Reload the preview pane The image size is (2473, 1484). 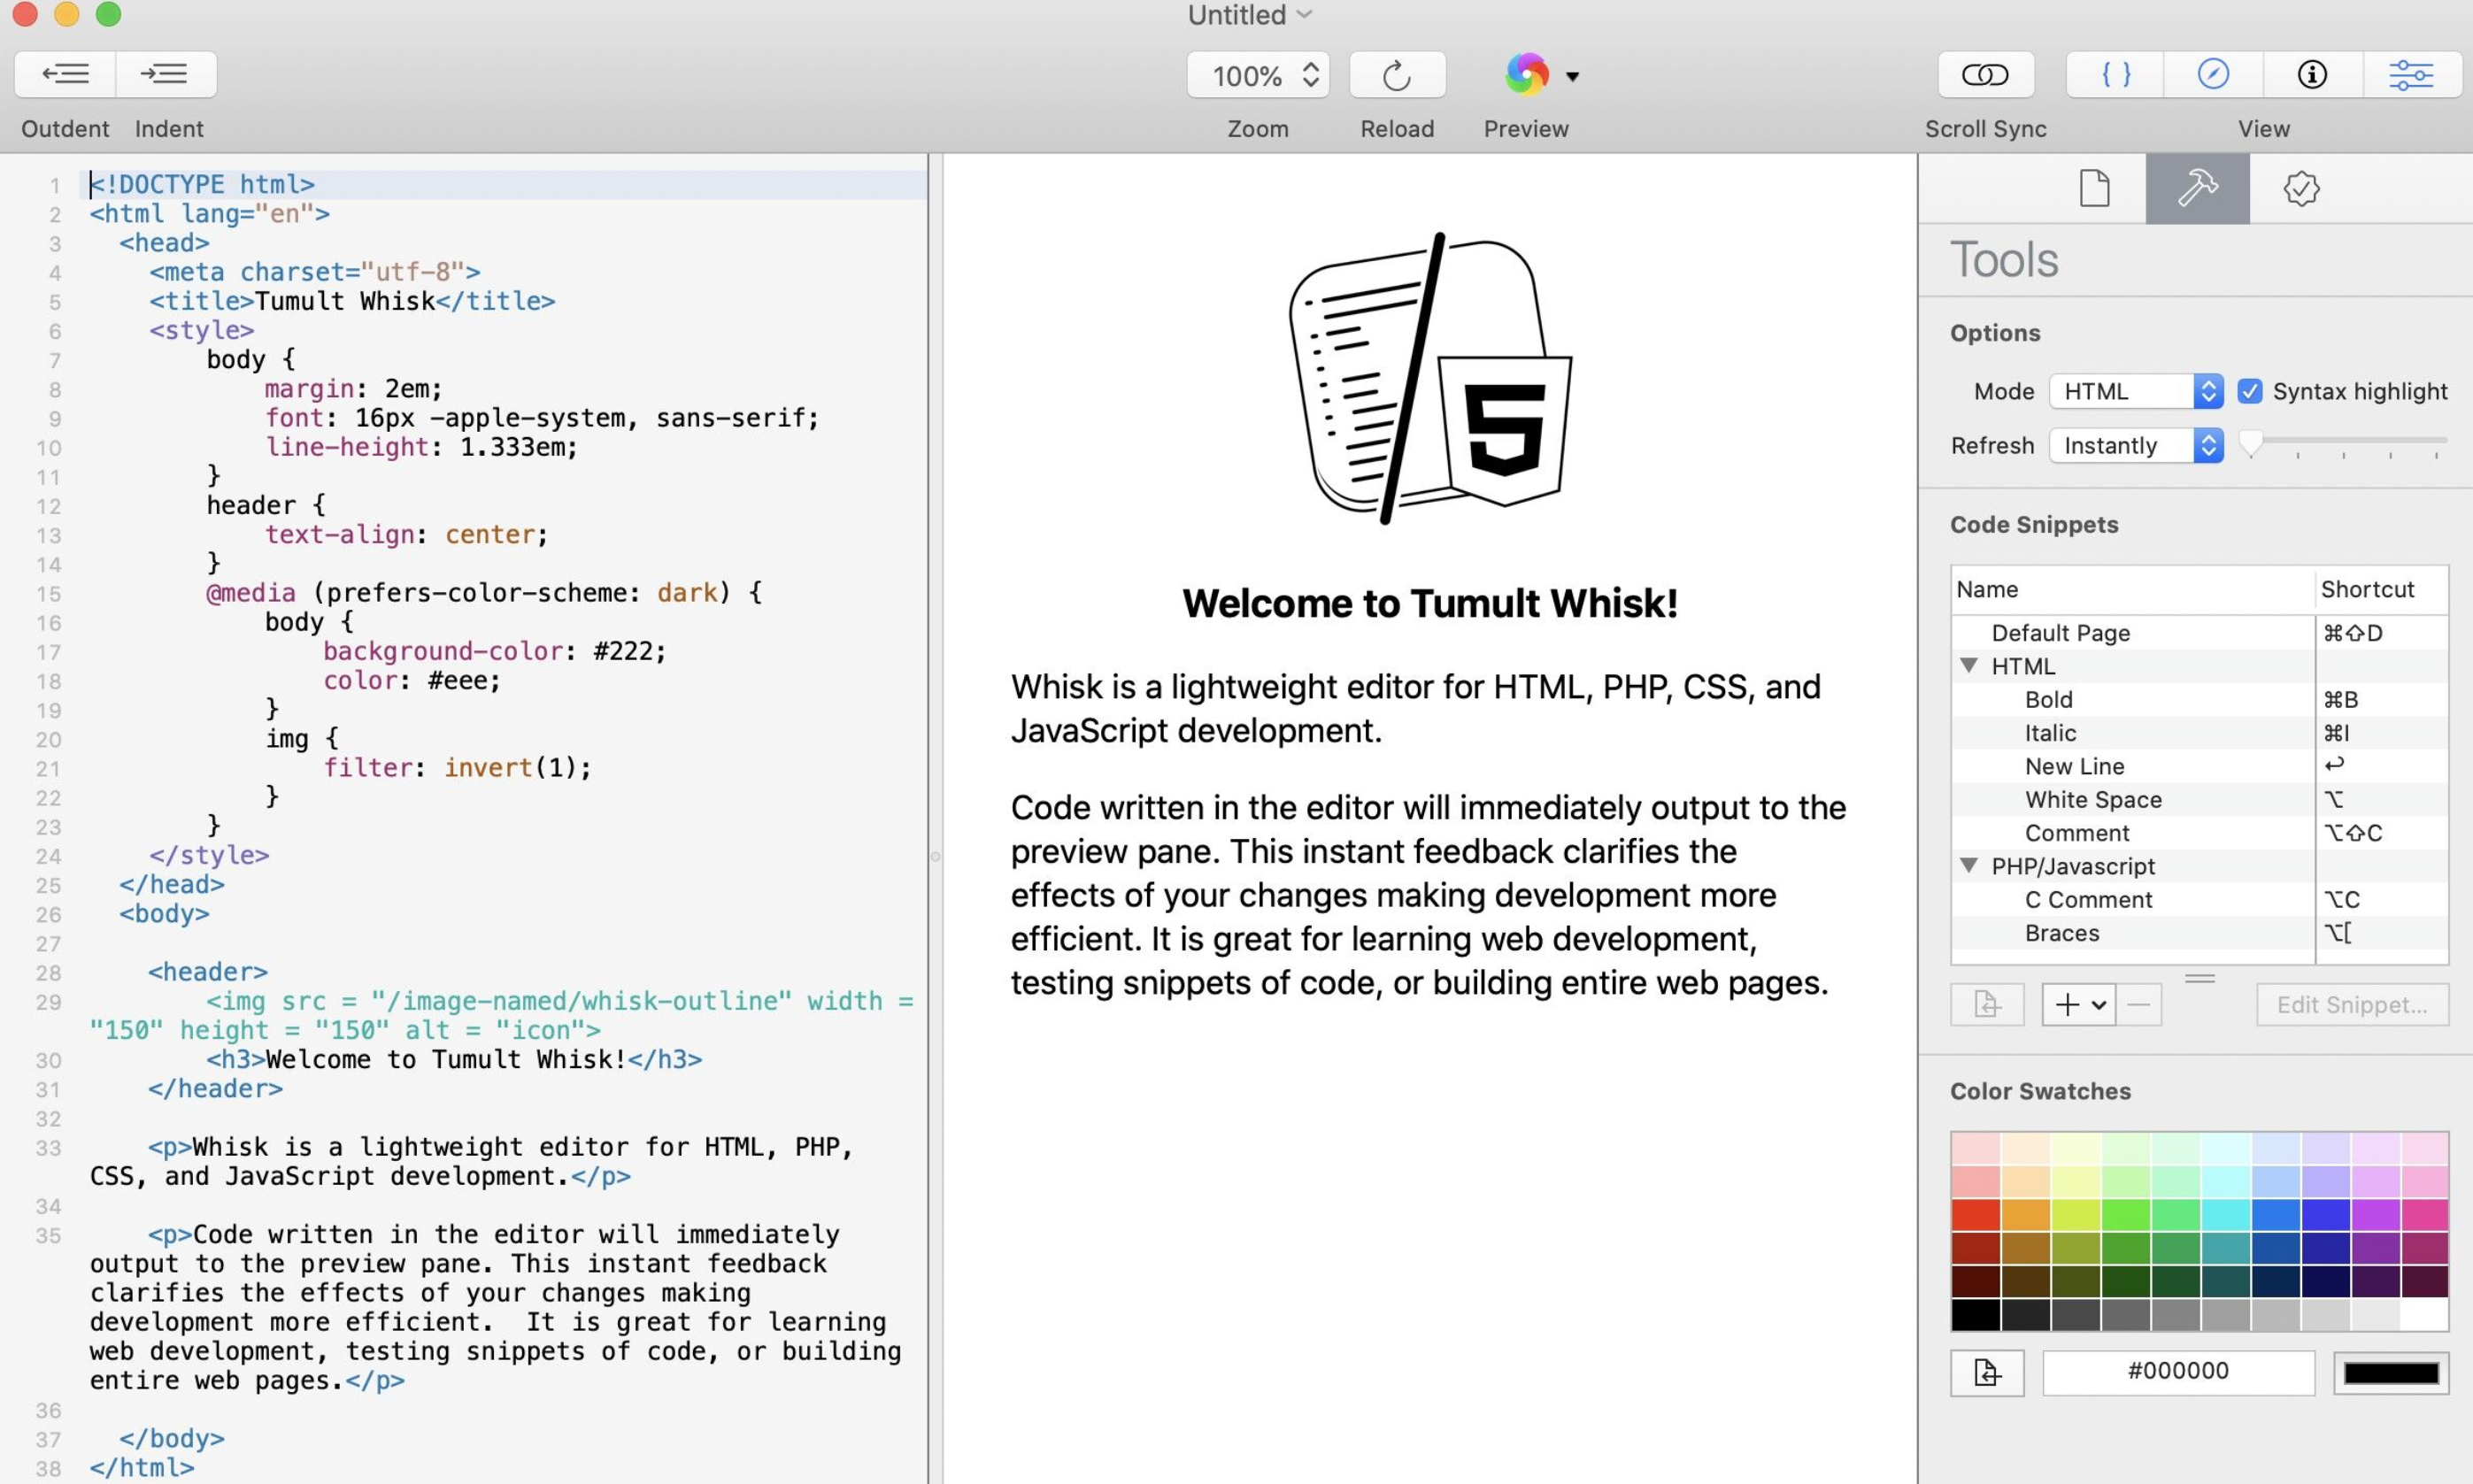[x=1397, y=75]
